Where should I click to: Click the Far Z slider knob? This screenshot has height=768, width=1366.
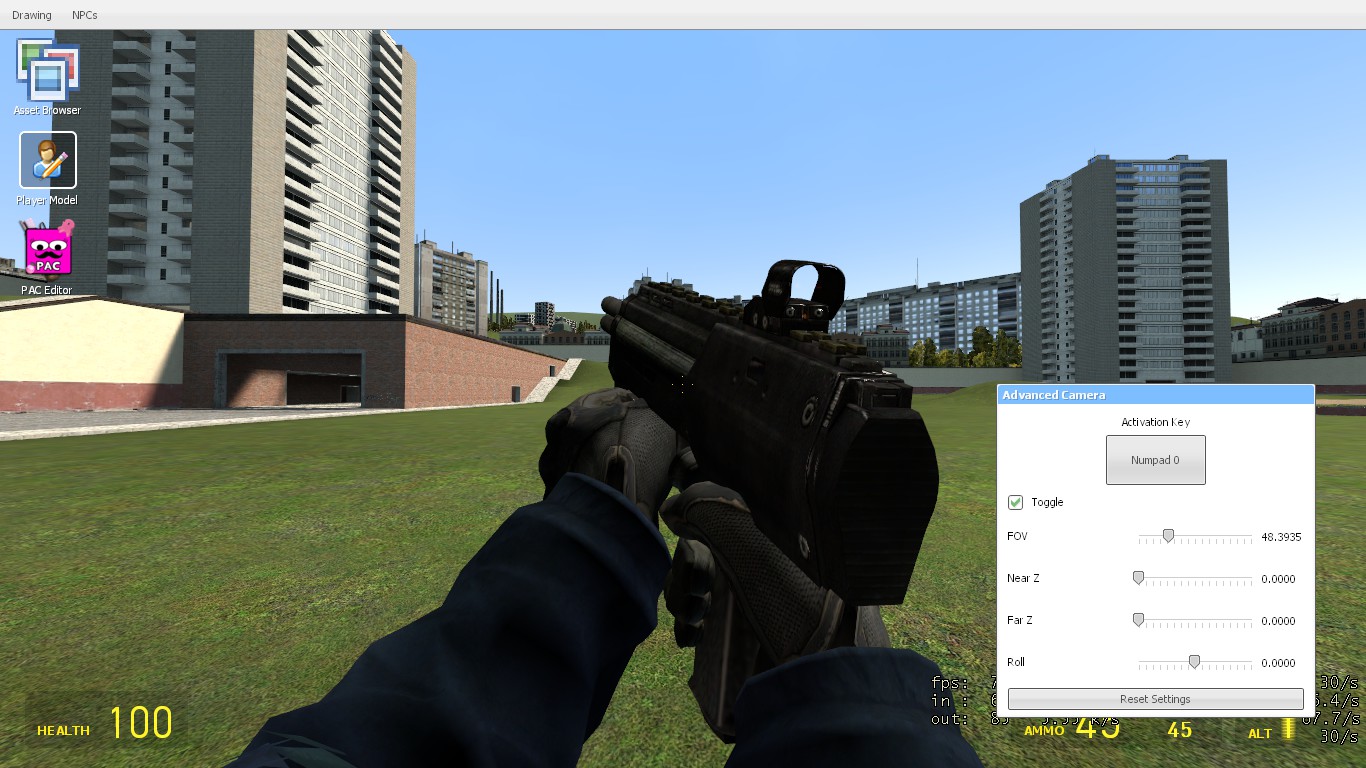point(1138,620)
